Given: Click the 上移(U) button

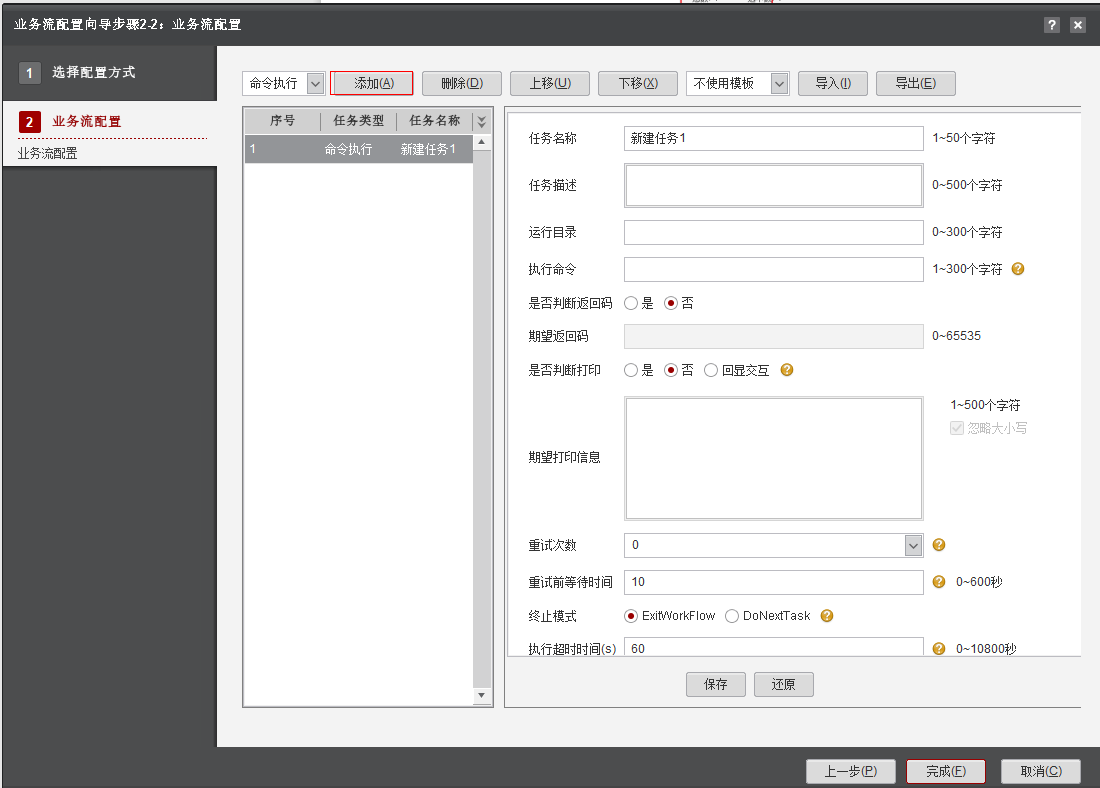Looking at the screenshot, I should pyautogui.click(x=550, y=84).
